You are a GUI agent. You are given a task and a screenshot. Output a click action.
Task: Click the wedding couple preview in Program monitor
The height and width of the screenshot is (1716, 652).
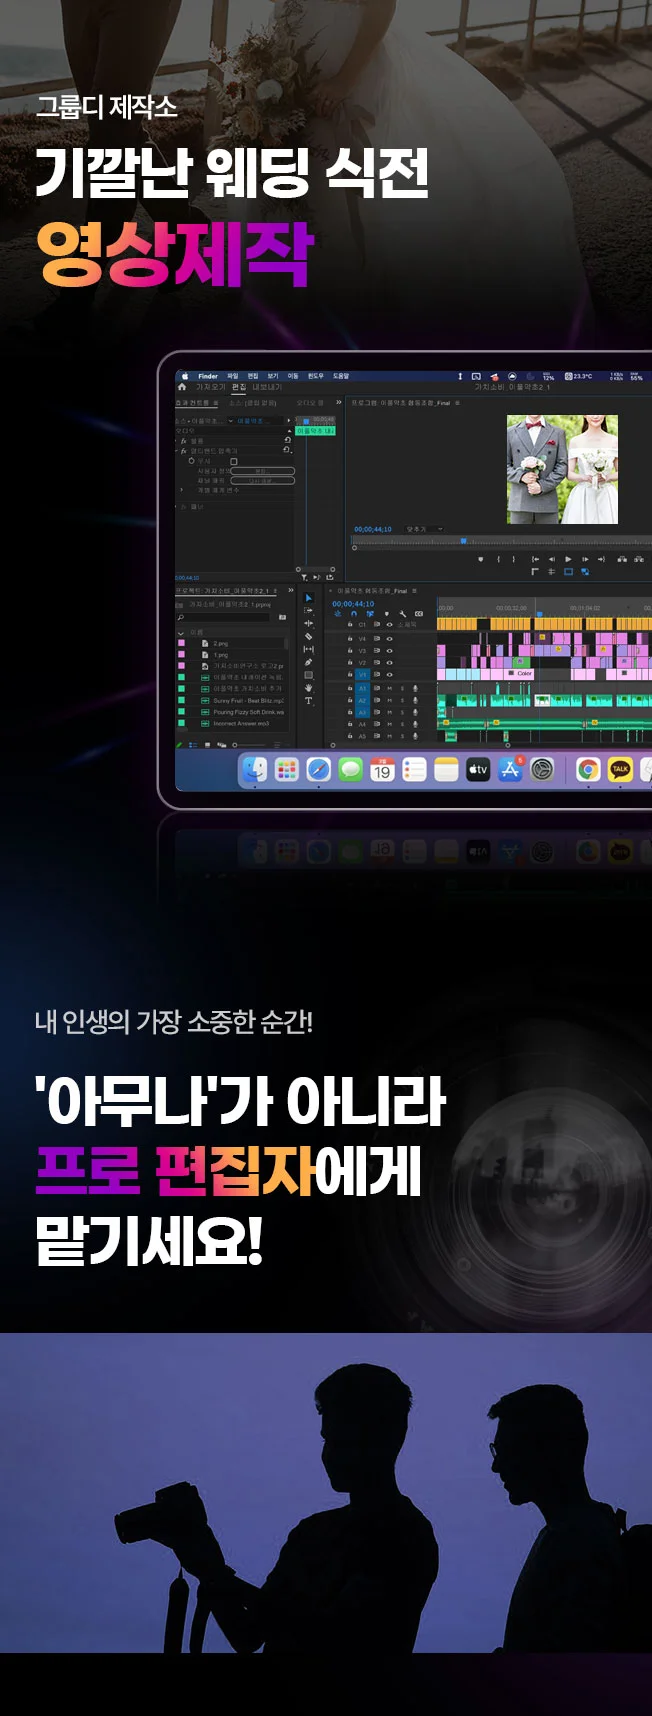click(562, 469)
